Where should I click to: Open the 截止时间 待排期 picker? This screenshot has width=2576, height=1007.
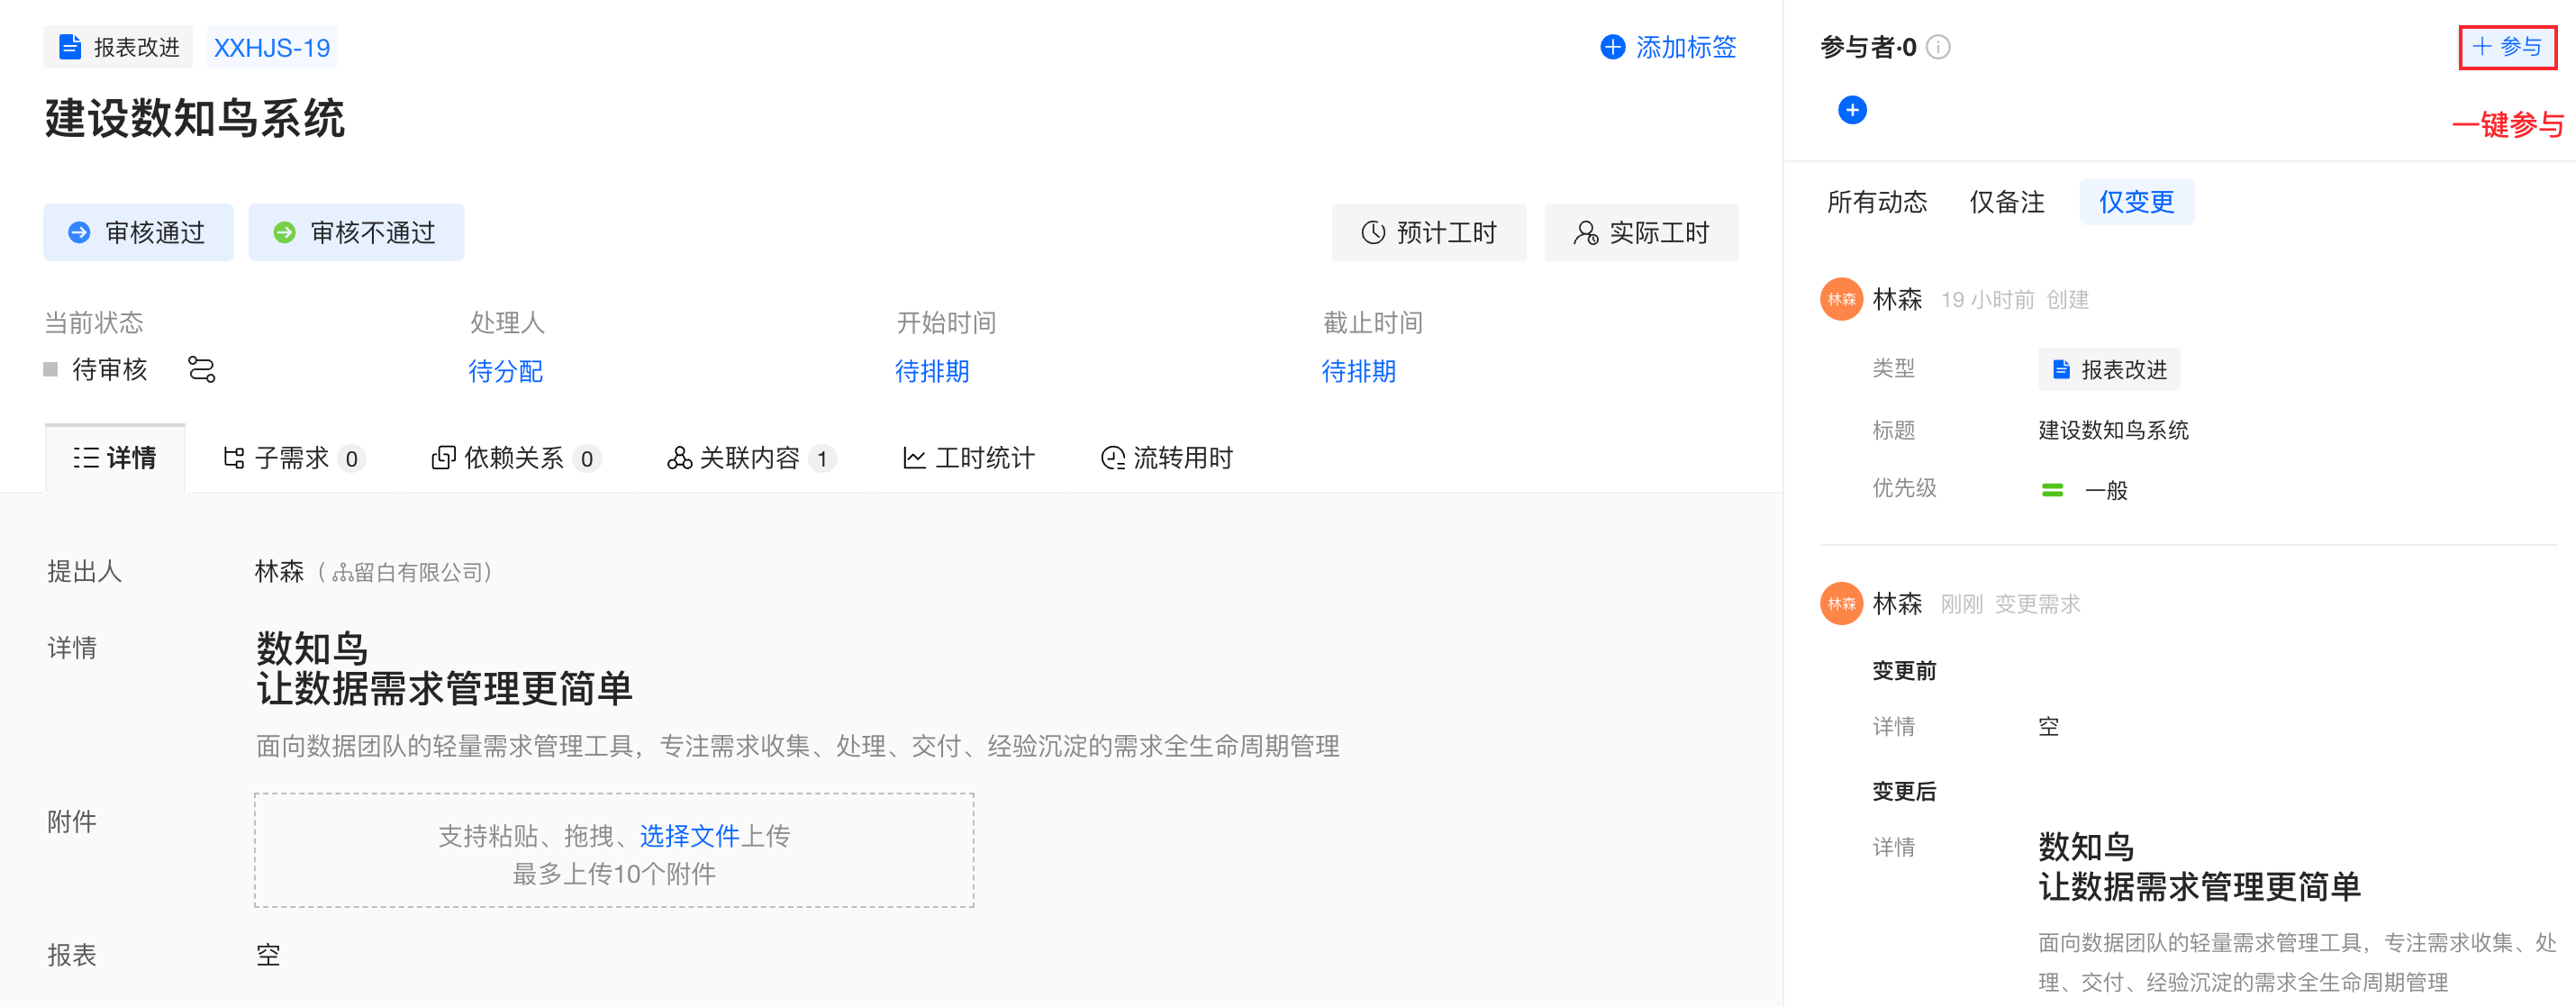(x=1358, y=371)
